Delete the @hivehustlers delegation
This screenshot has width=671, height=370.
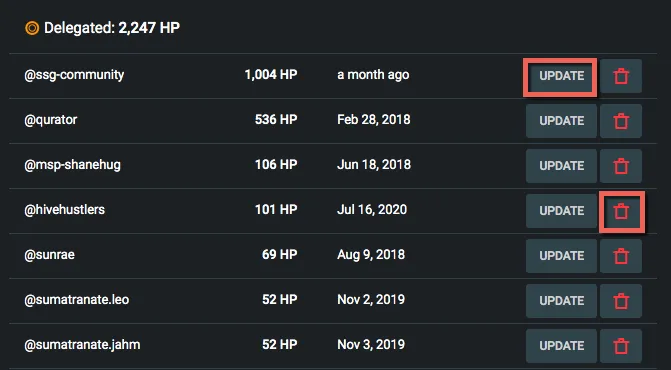point(621,211)
